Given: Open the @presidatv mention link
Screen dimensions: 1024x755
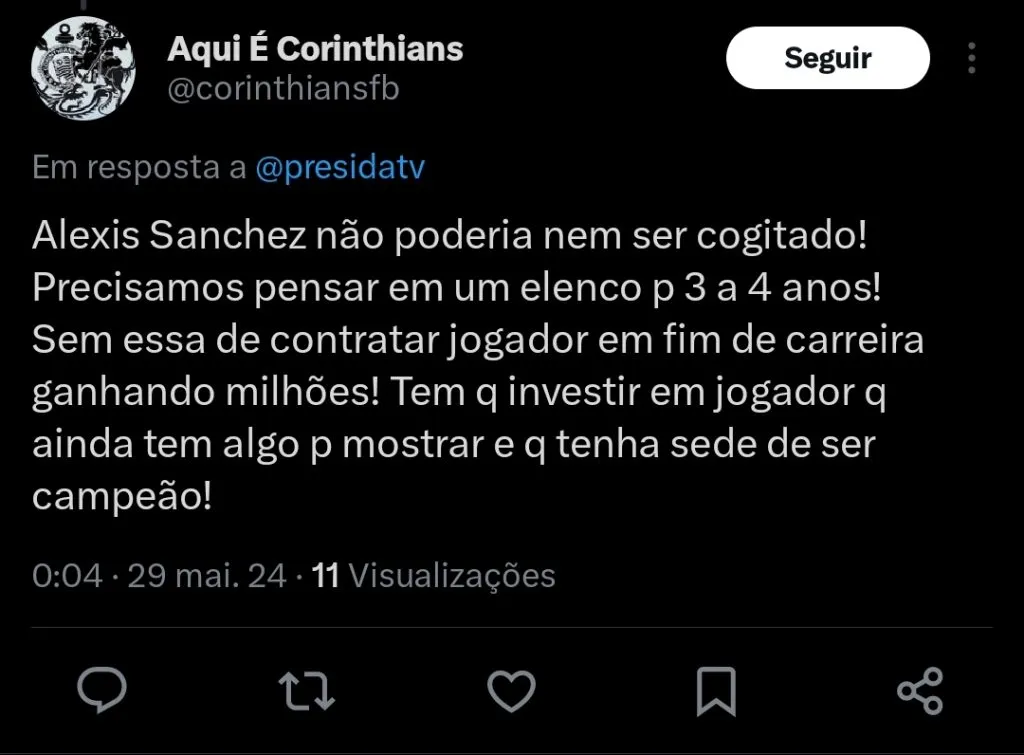Looking at the screenshot, I should [340, 168].
